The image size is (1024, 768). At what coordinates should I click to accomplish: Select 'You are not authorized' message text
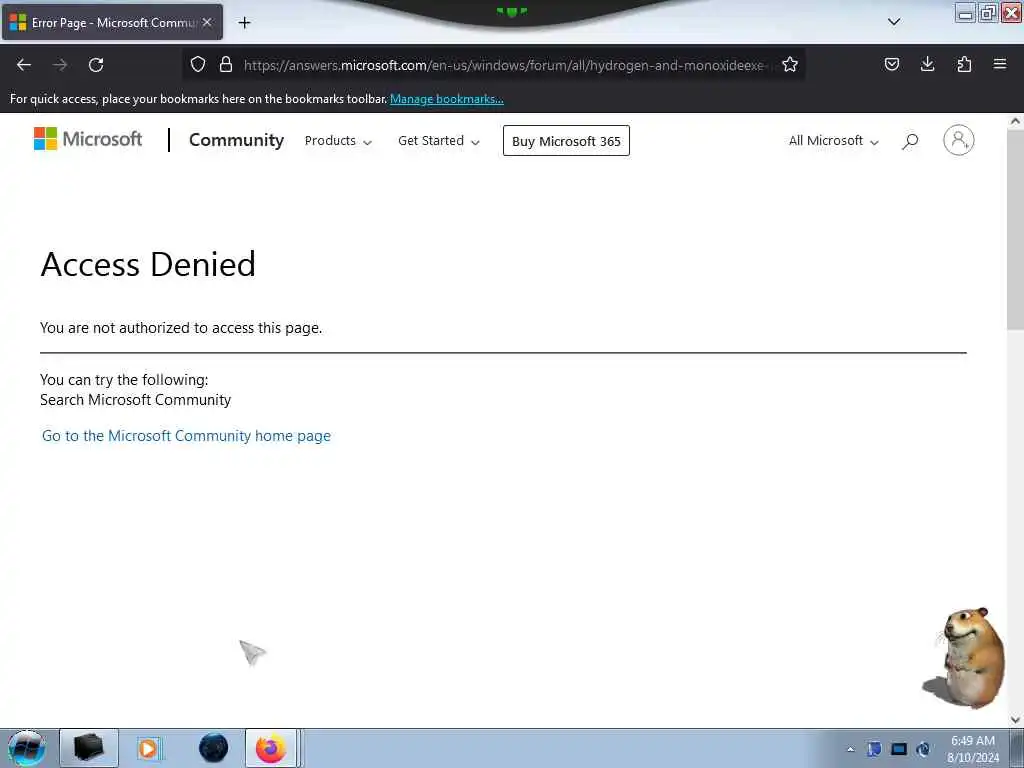(x=181, y=328)
